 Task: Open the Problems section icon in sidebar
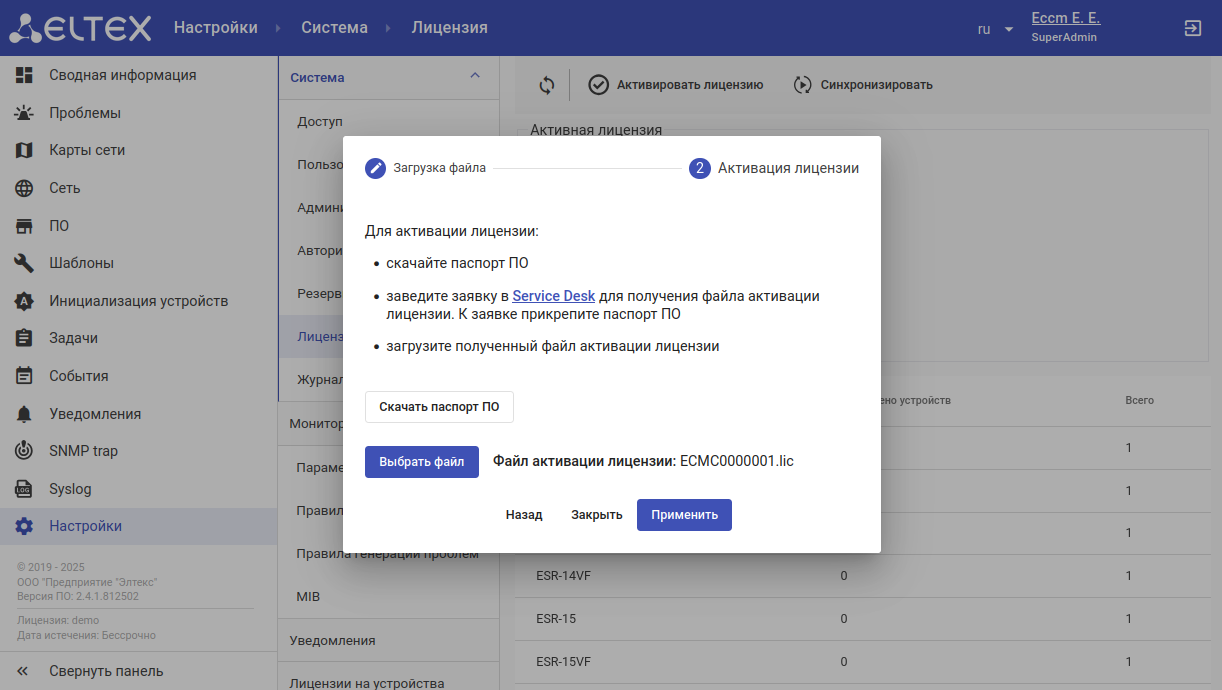(24, 113)
